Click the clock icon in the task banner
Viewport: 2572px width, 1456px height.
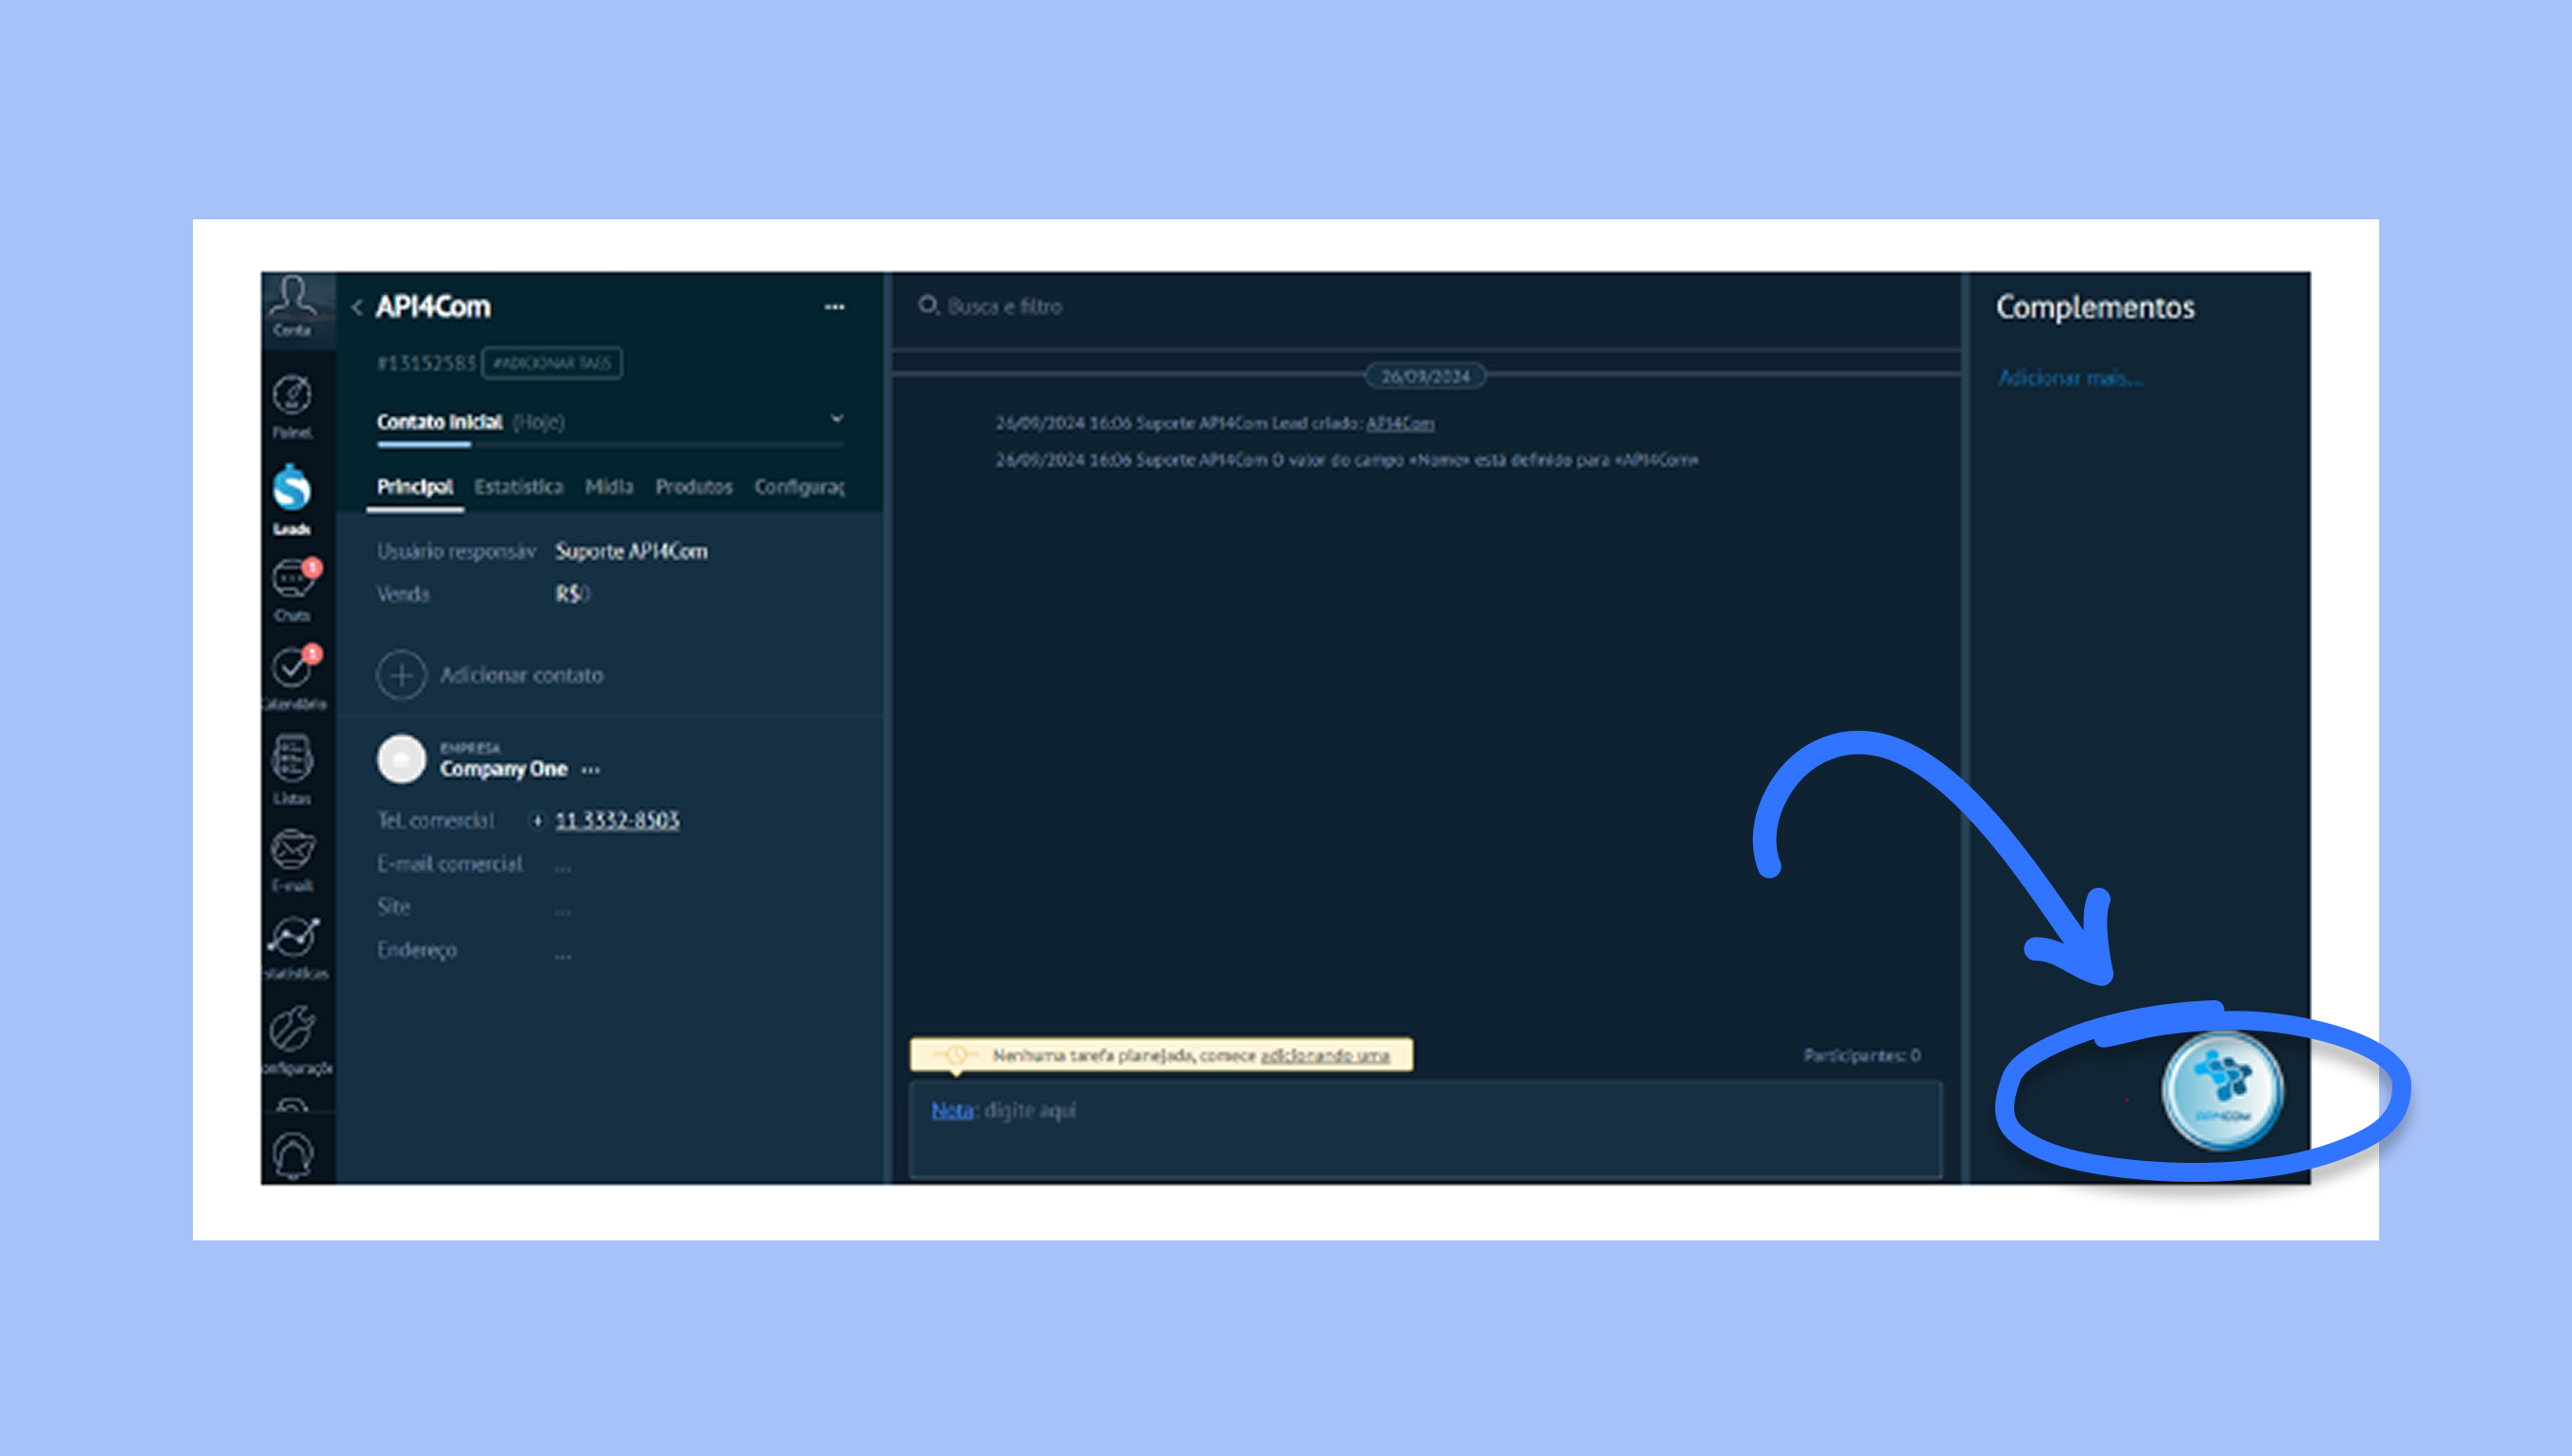956,1055
